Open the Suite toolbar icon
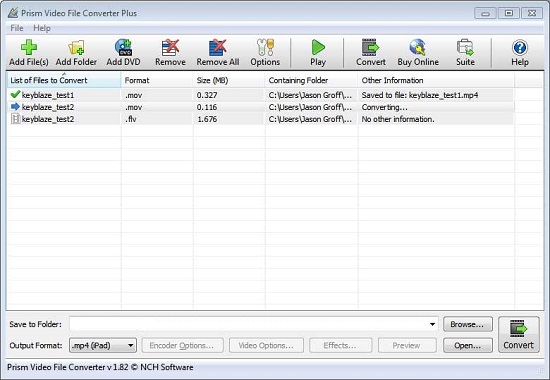The width and height of the screenshot is (550, 380). pos(465,53)
